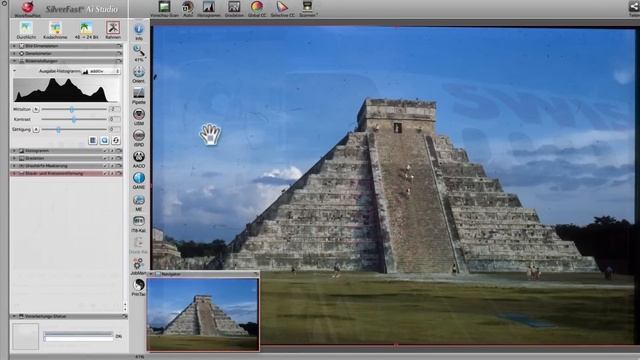Open the iSRD dust removal tool

point(139,136)
